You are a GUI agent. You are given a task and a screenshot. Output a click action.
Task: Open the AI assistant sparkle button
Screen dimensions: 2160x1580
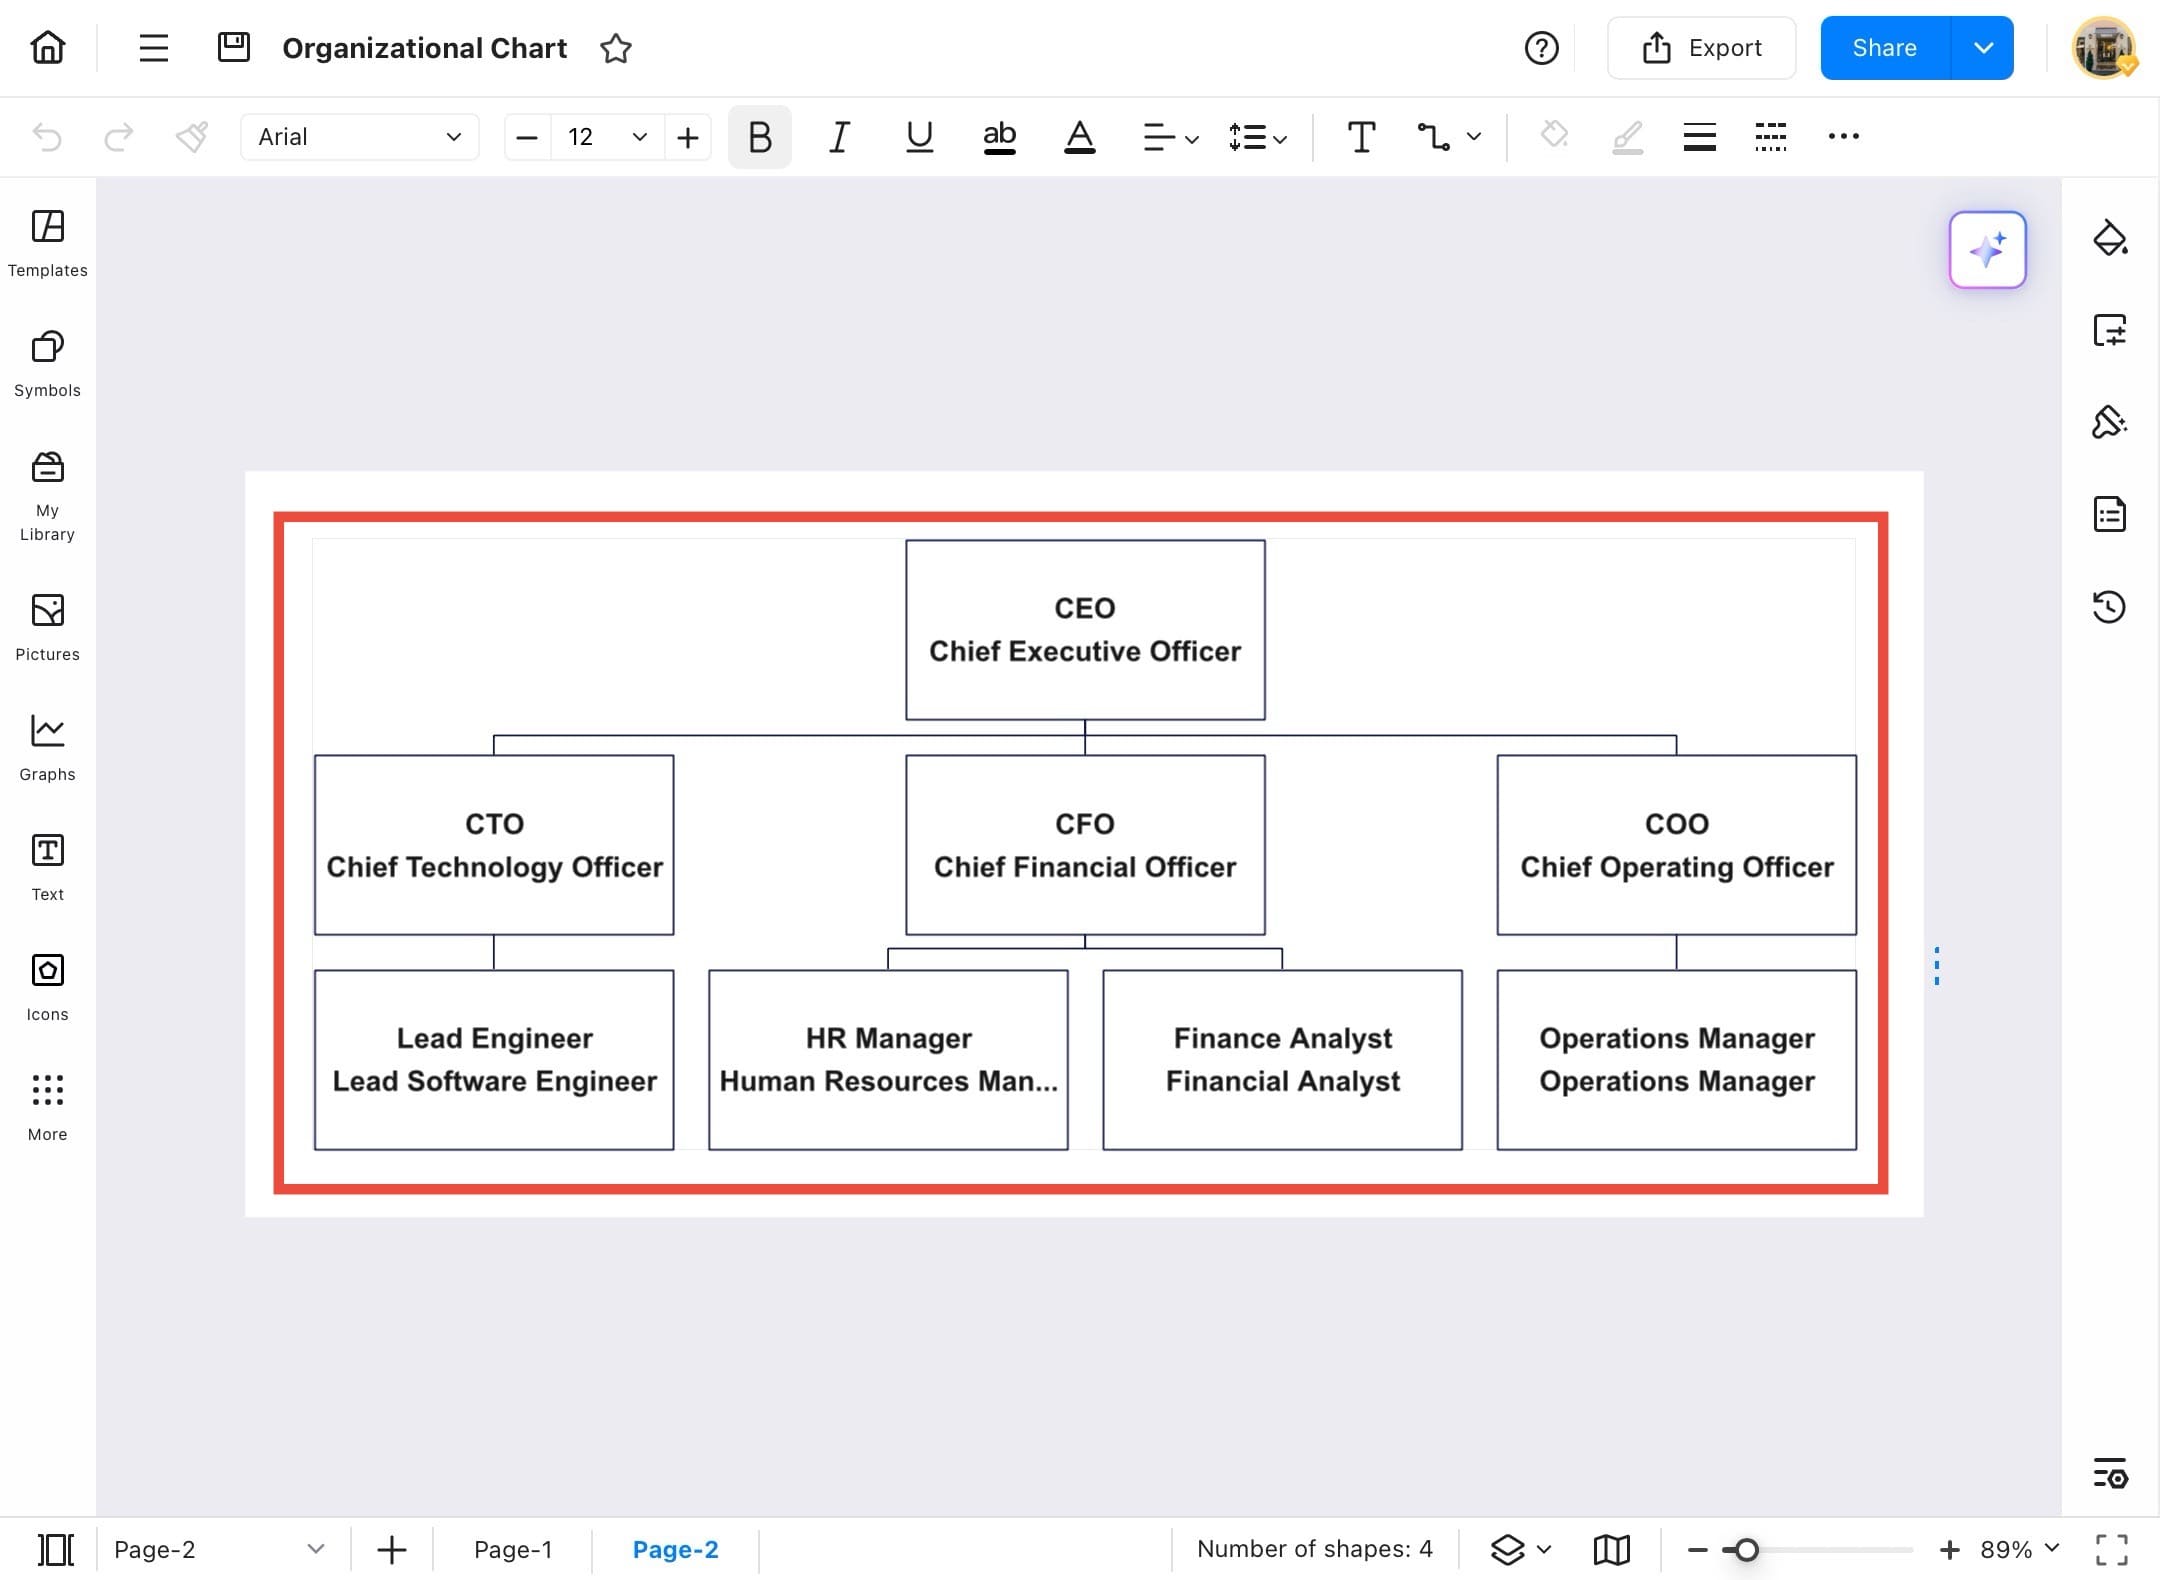point(1987,250)
